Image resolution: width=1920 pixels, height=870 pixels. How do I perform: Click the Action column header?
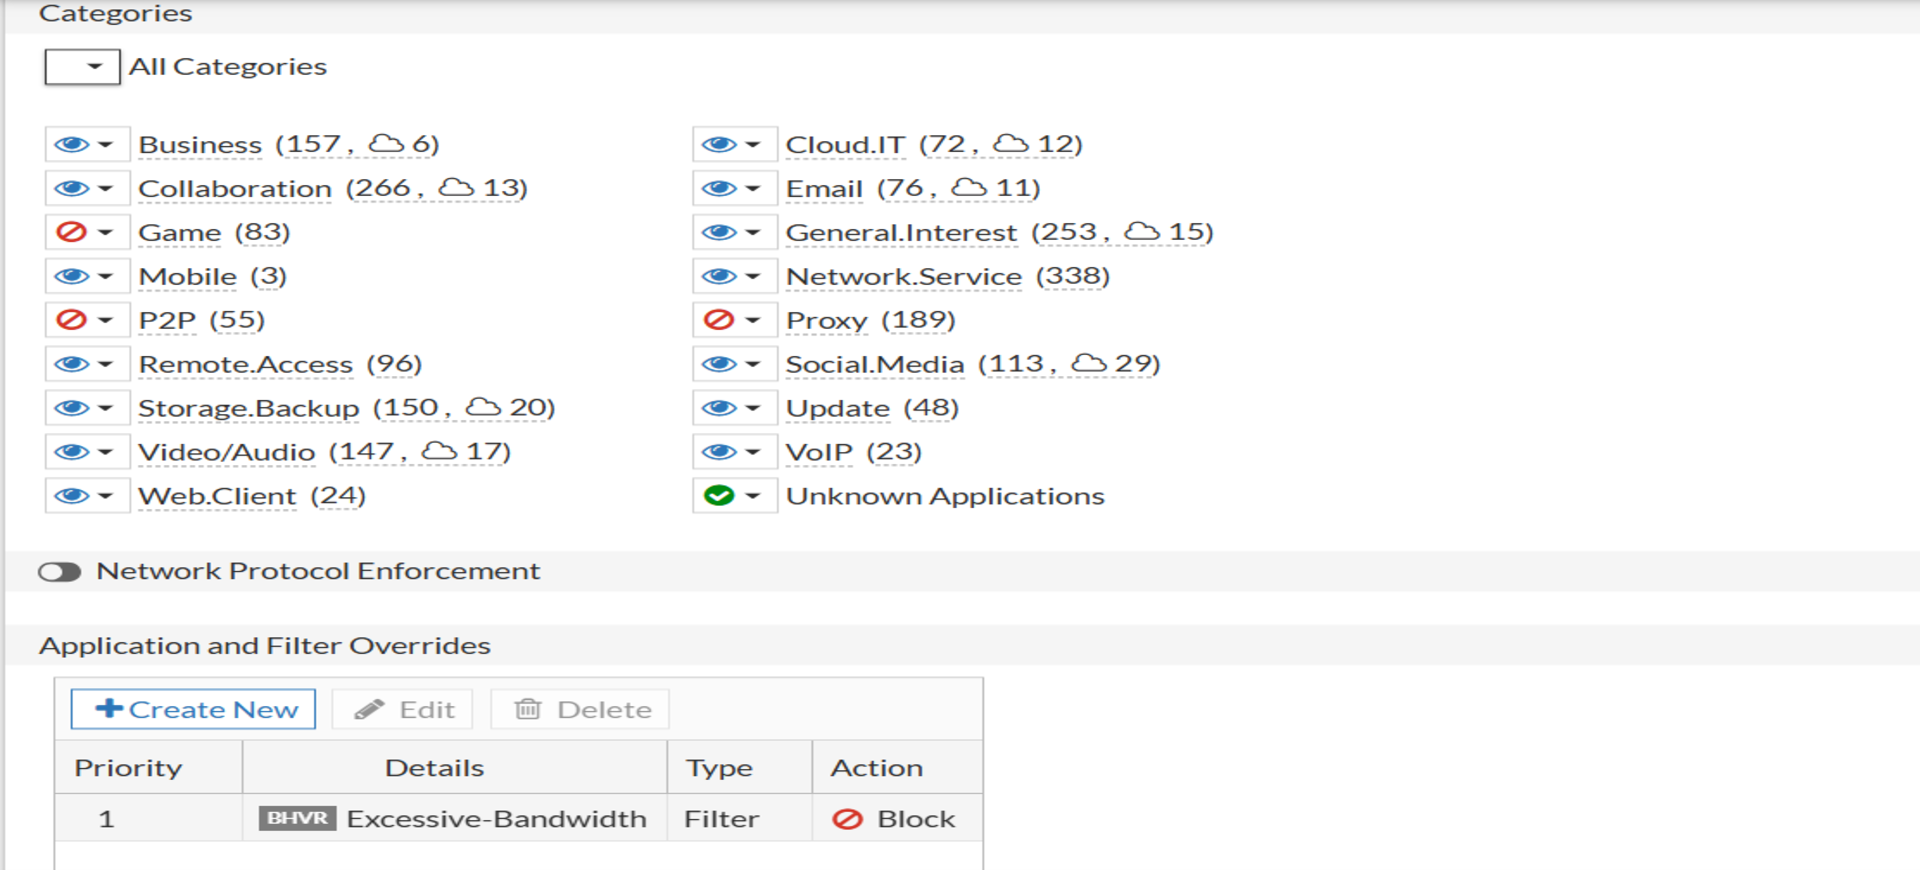coord(876,767)
